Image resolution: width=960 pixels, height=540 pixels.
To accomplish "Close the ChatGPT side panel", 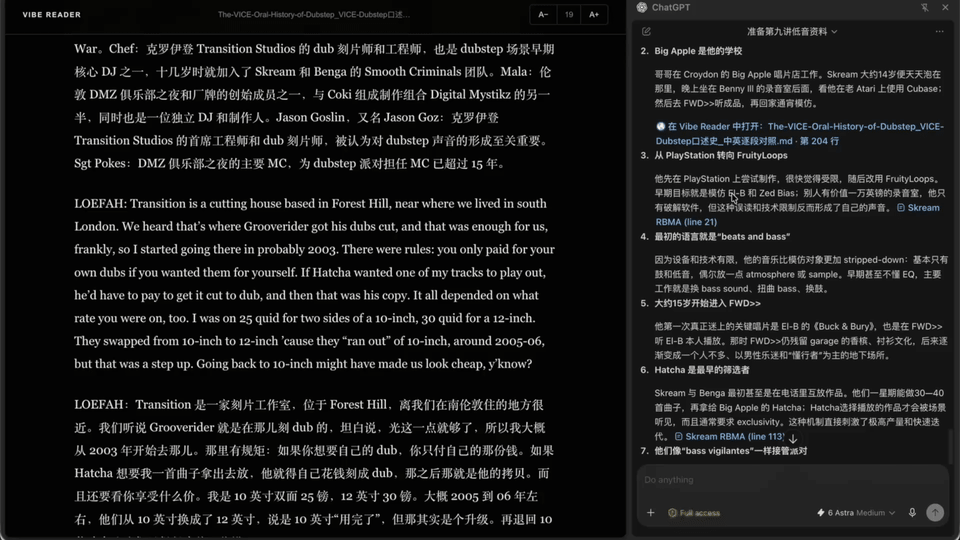I will (x=945, y=7).
